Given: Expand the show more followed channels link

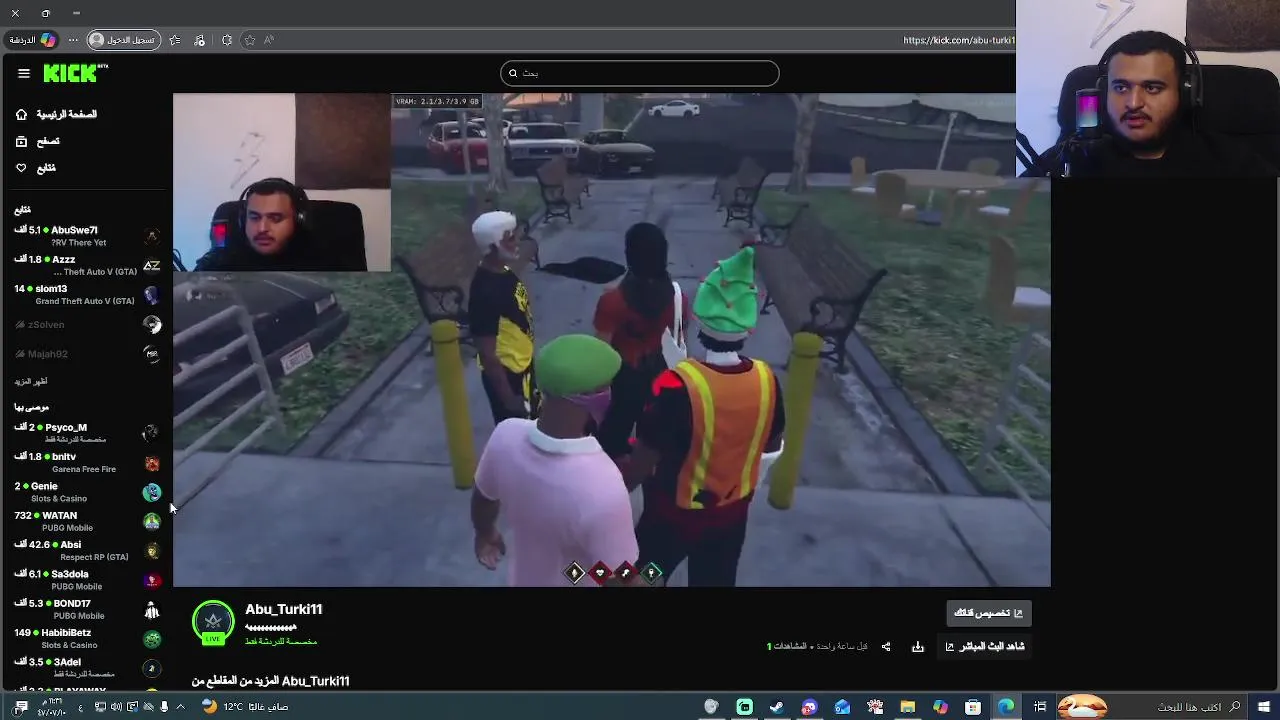Looking at the screenshot, I should pyautogui.click(x=31, y=381).
